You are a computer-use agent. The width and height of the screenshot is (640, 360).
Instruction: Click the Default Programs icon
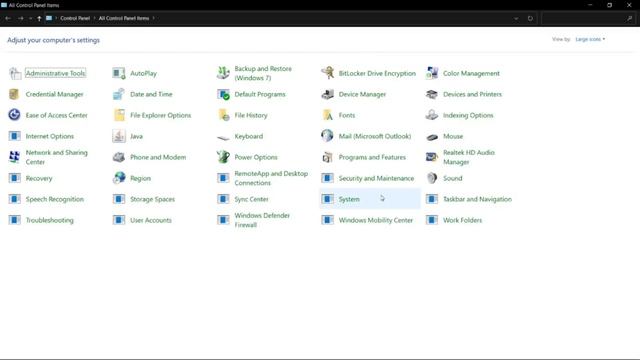point(223,94)
